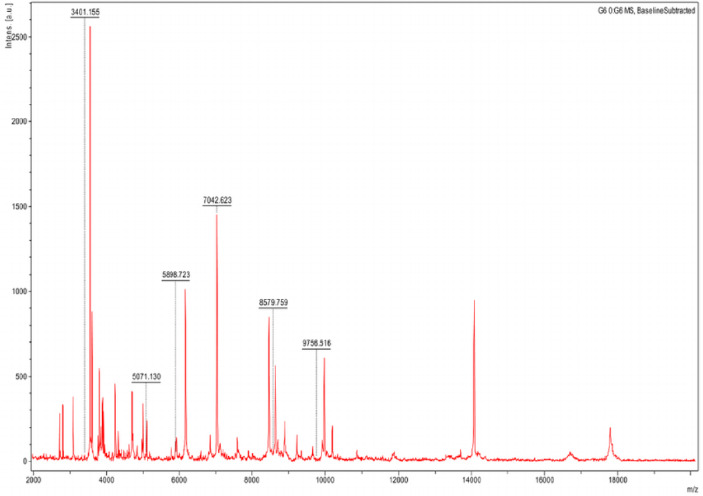Click the 2000 tick on the intensity axis
703x496 pixels.
[19, 122]
